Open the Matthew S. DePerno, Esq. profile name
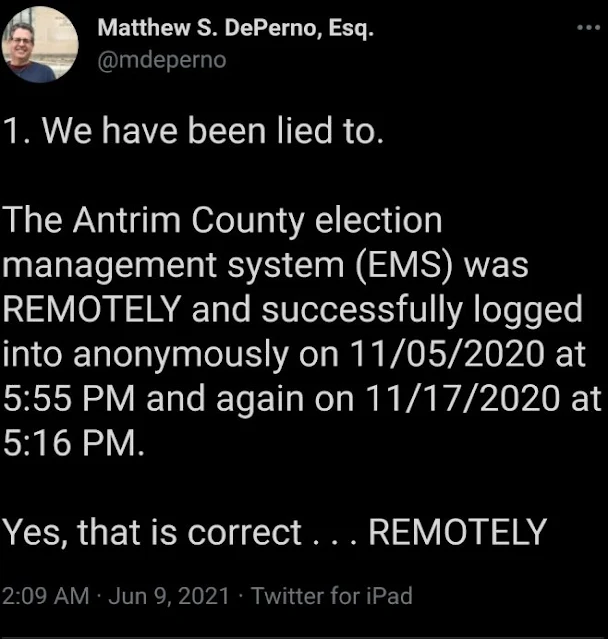The width and height of the screenshot is (608, 639). pos(235,29)
